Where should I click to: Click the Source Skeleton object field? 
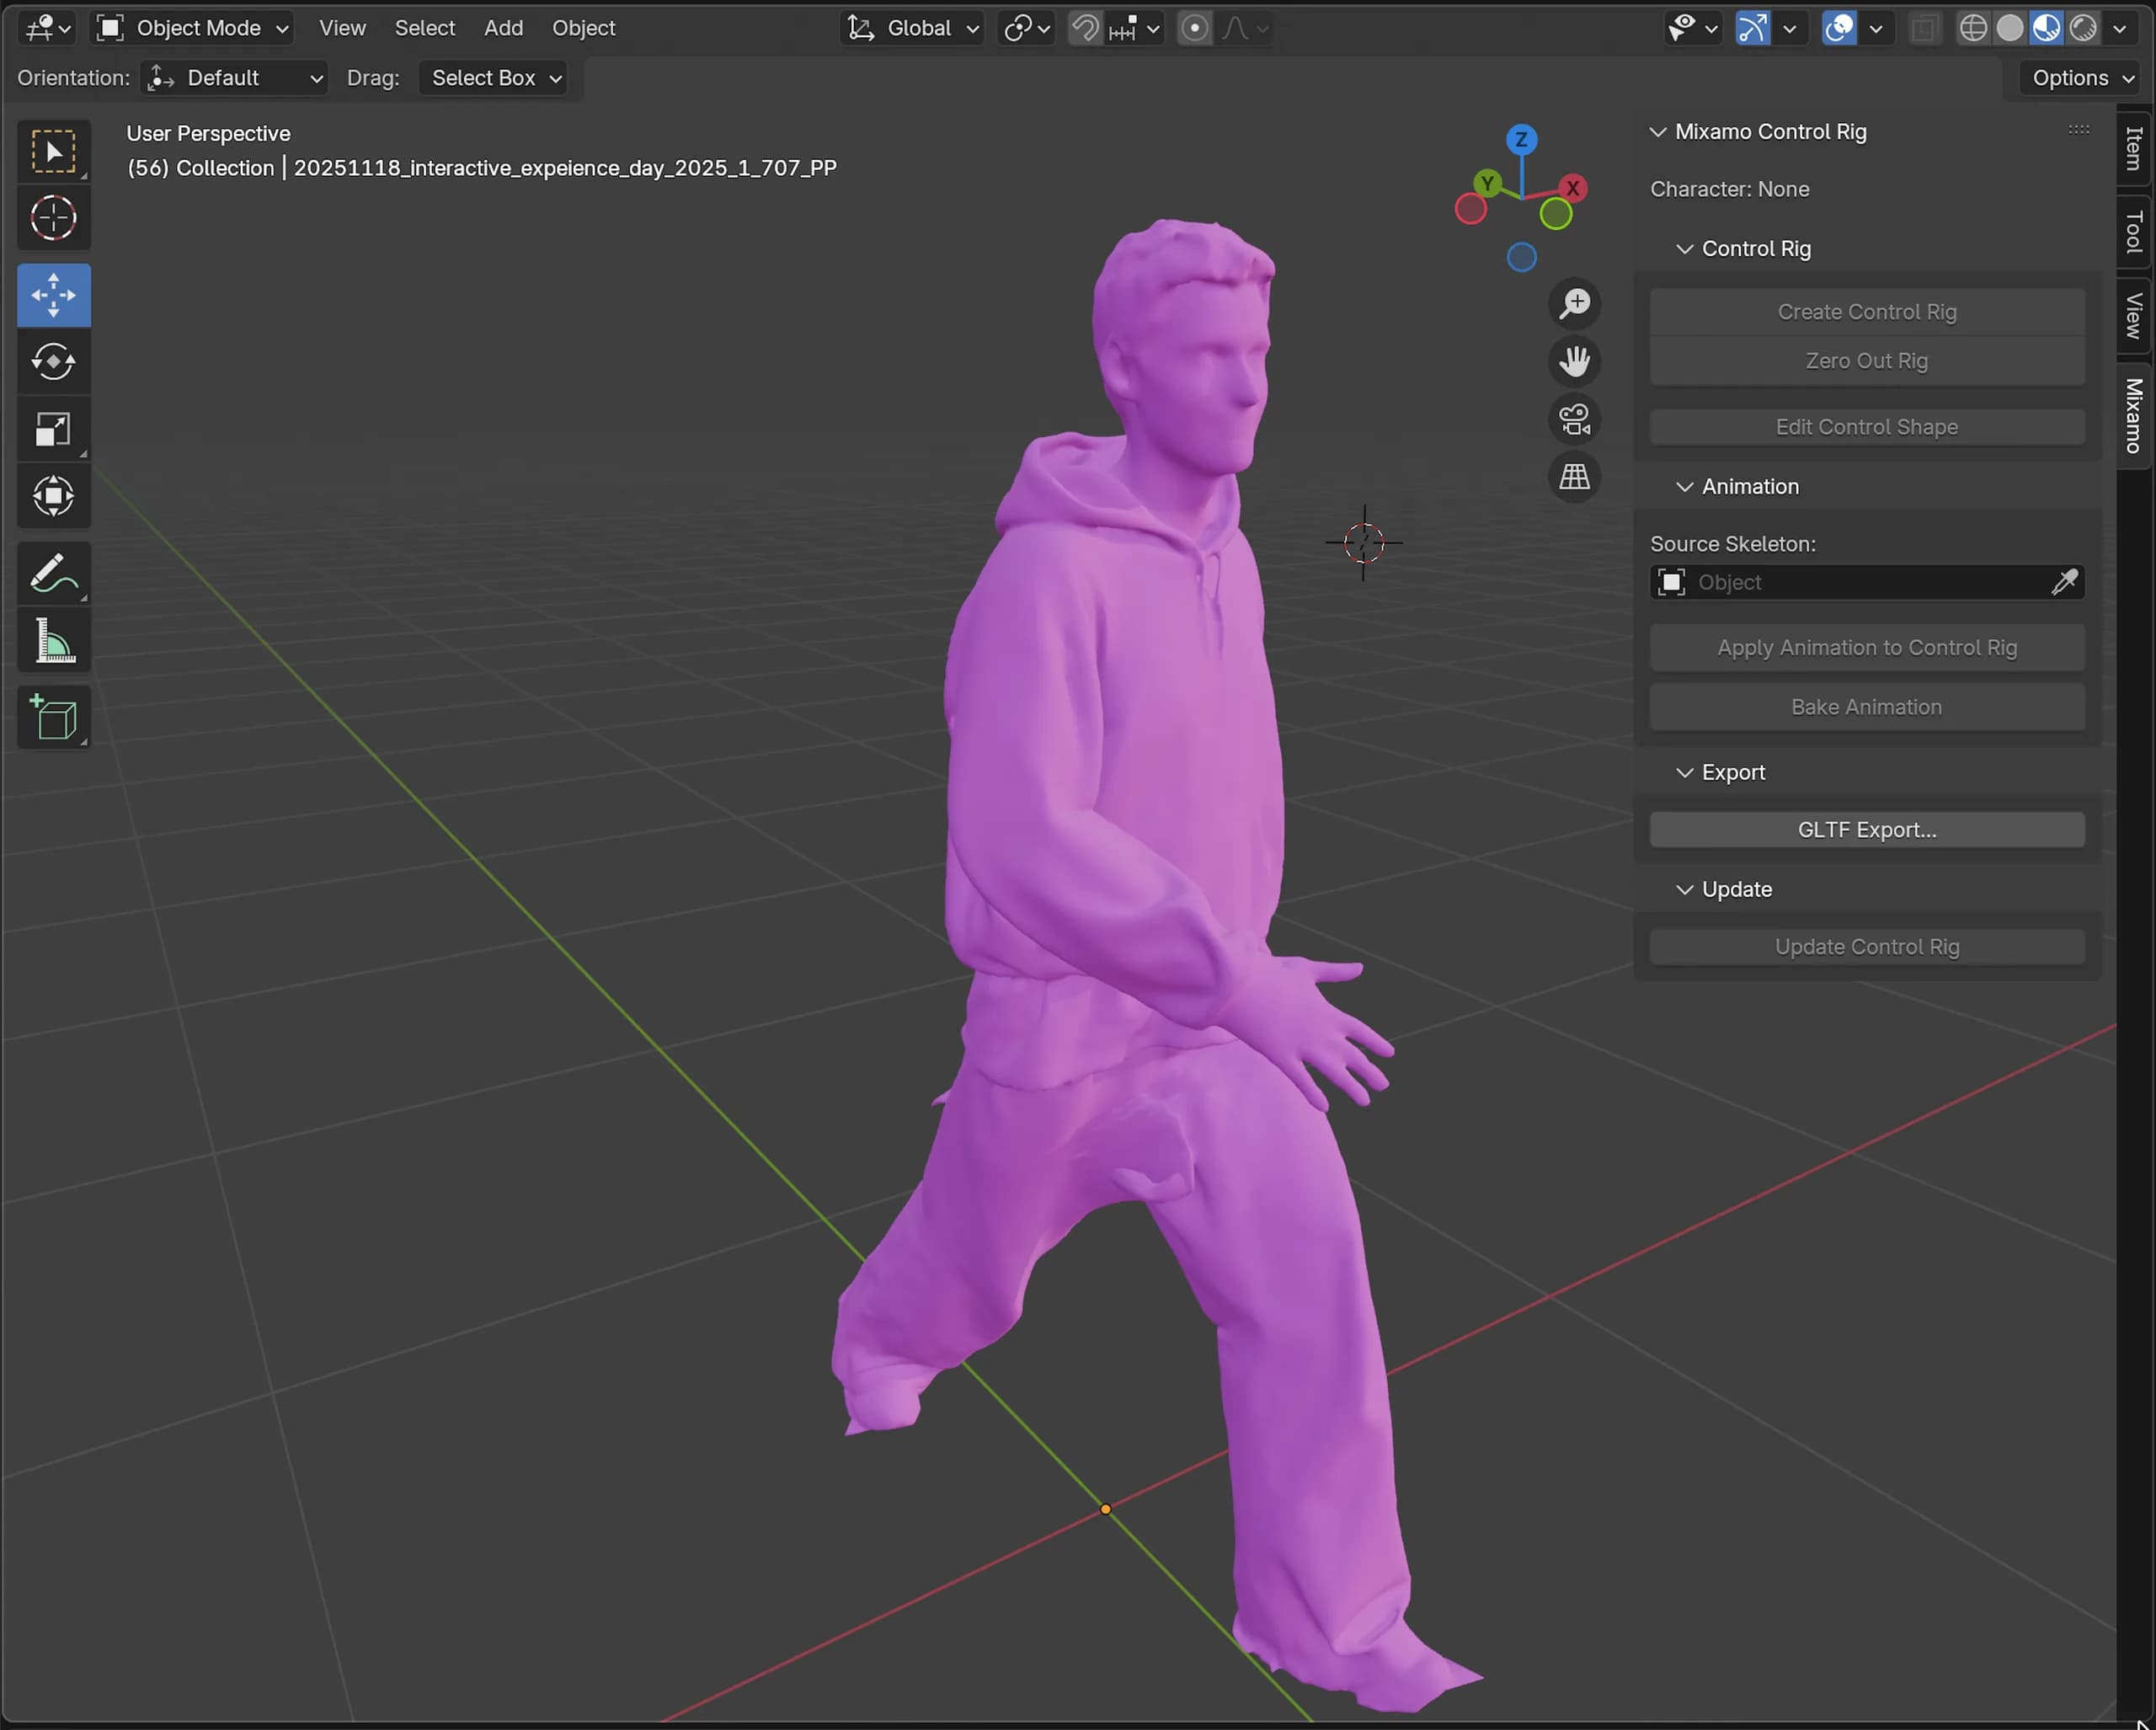coord(1866,582)
